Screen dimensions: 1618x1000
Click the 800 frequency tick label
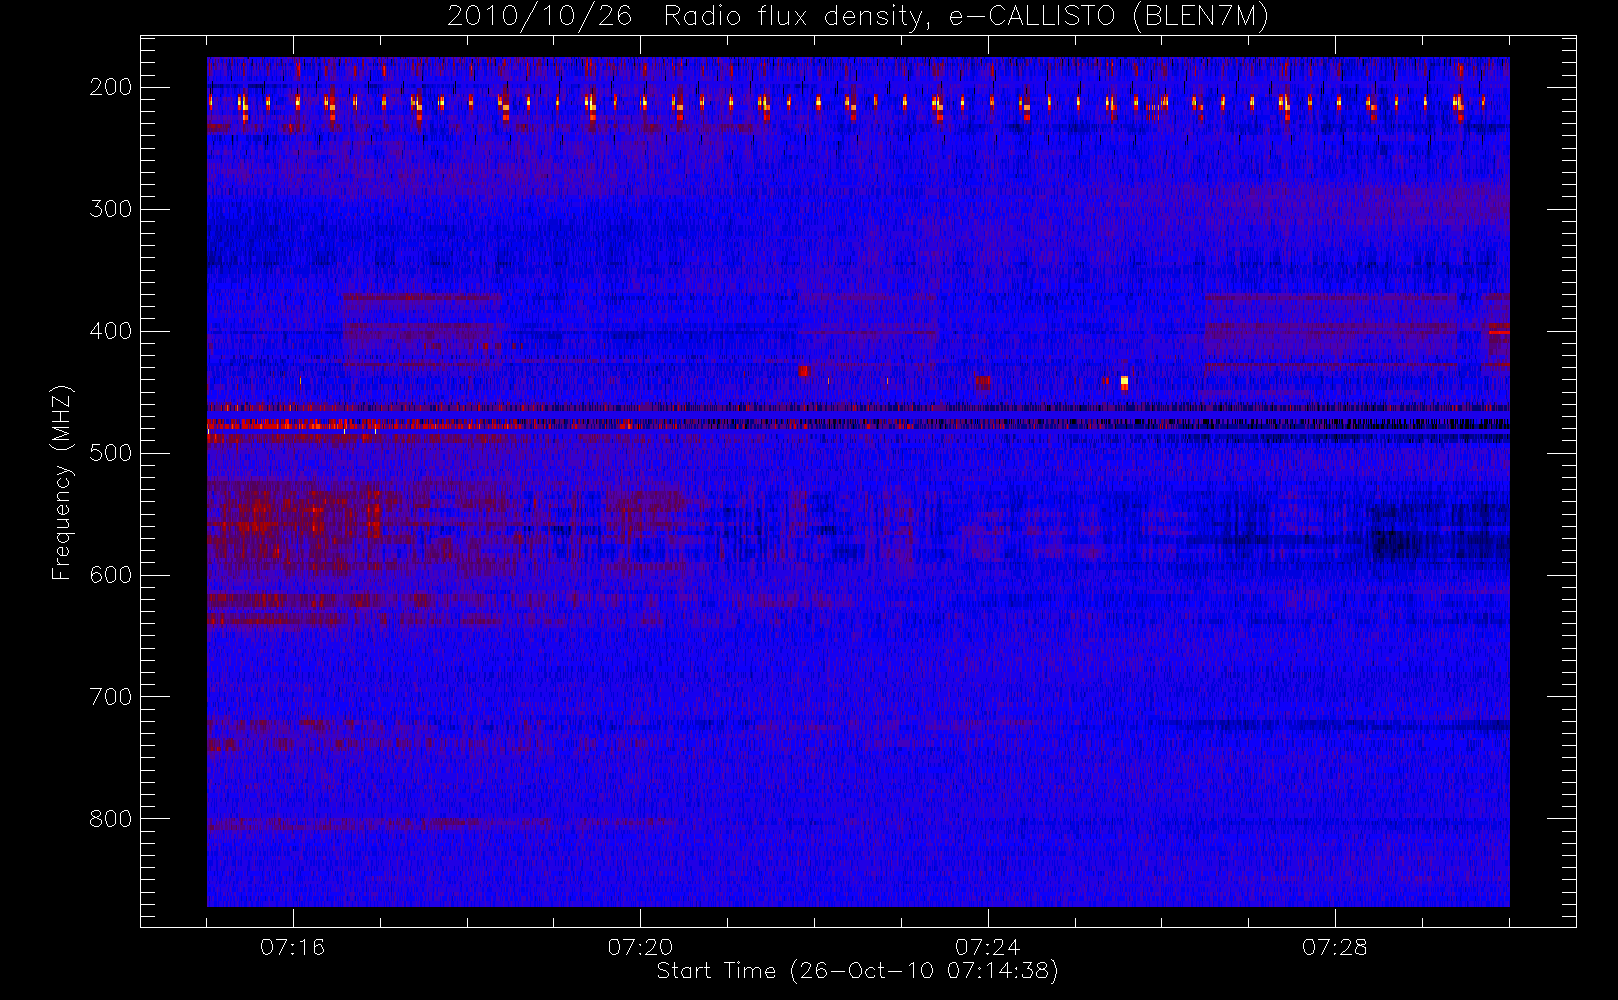coord(110,819)
